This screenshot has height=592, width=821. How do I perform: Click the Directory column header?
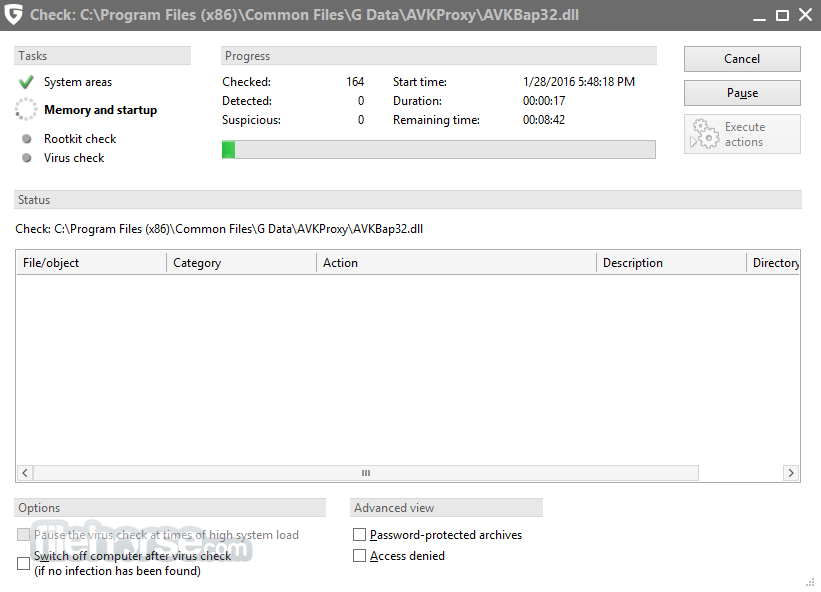(773, 263)
